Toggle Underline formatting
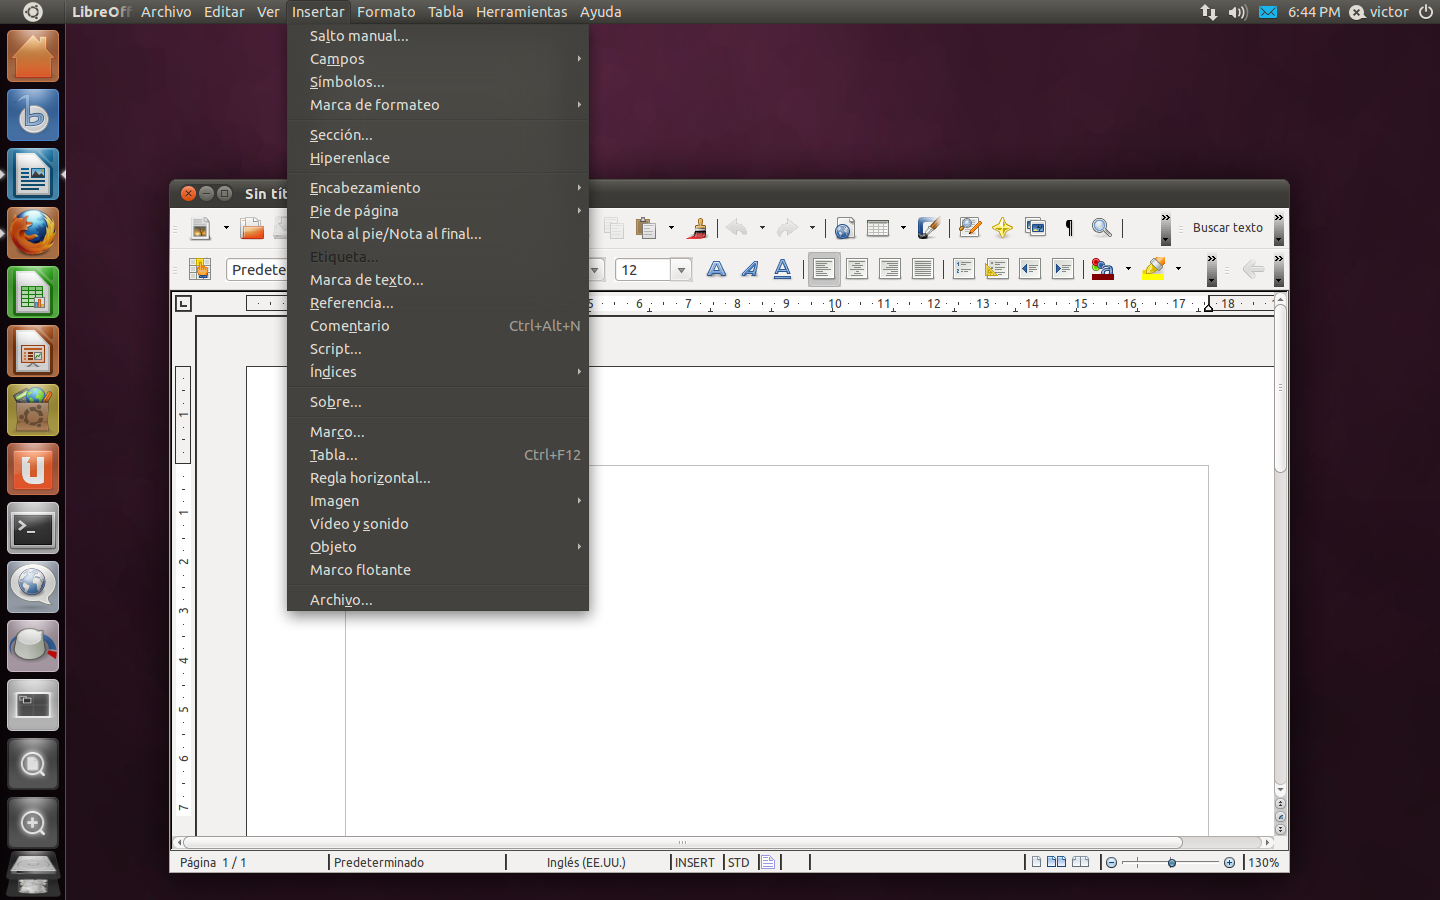The width and height of the screenshot is (1440, 900). tap(782, 269)
